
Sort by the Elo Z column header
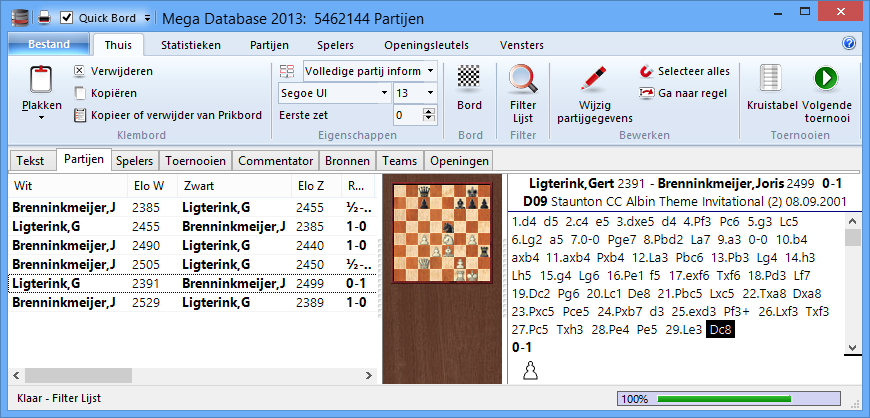316,186
